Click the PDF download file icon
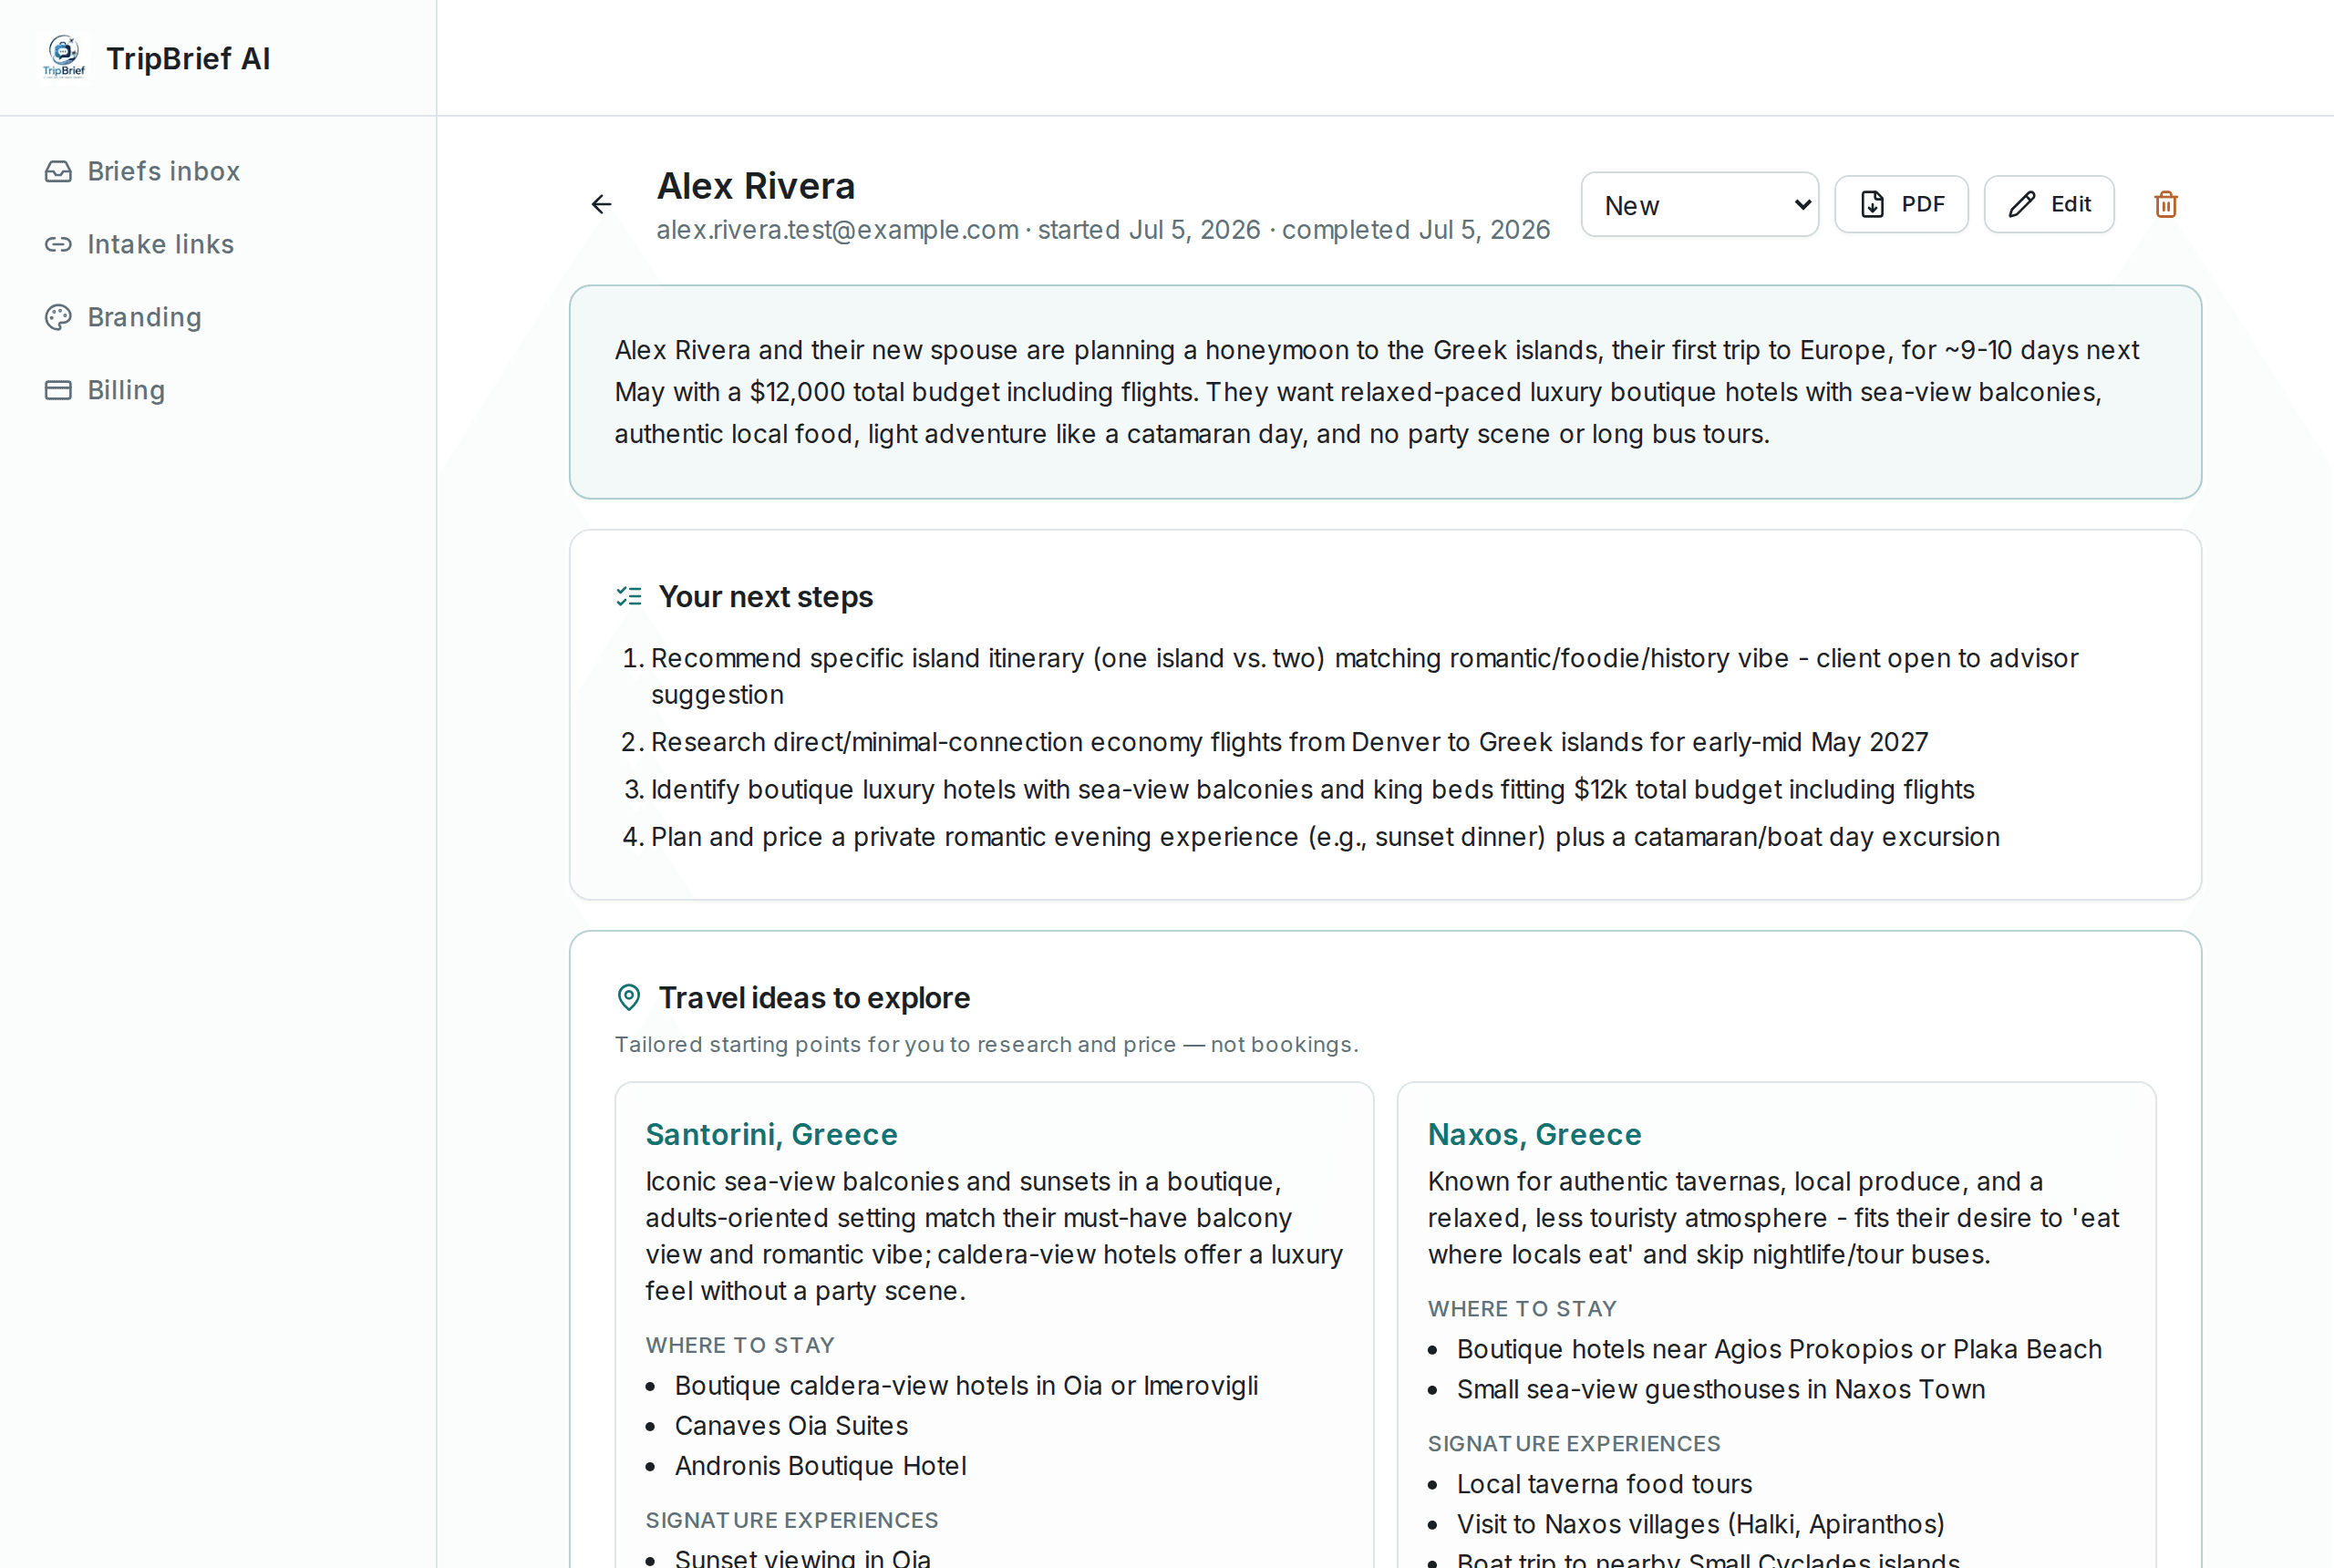Screen dimensions: 2334x1568 coord(1872,204)
